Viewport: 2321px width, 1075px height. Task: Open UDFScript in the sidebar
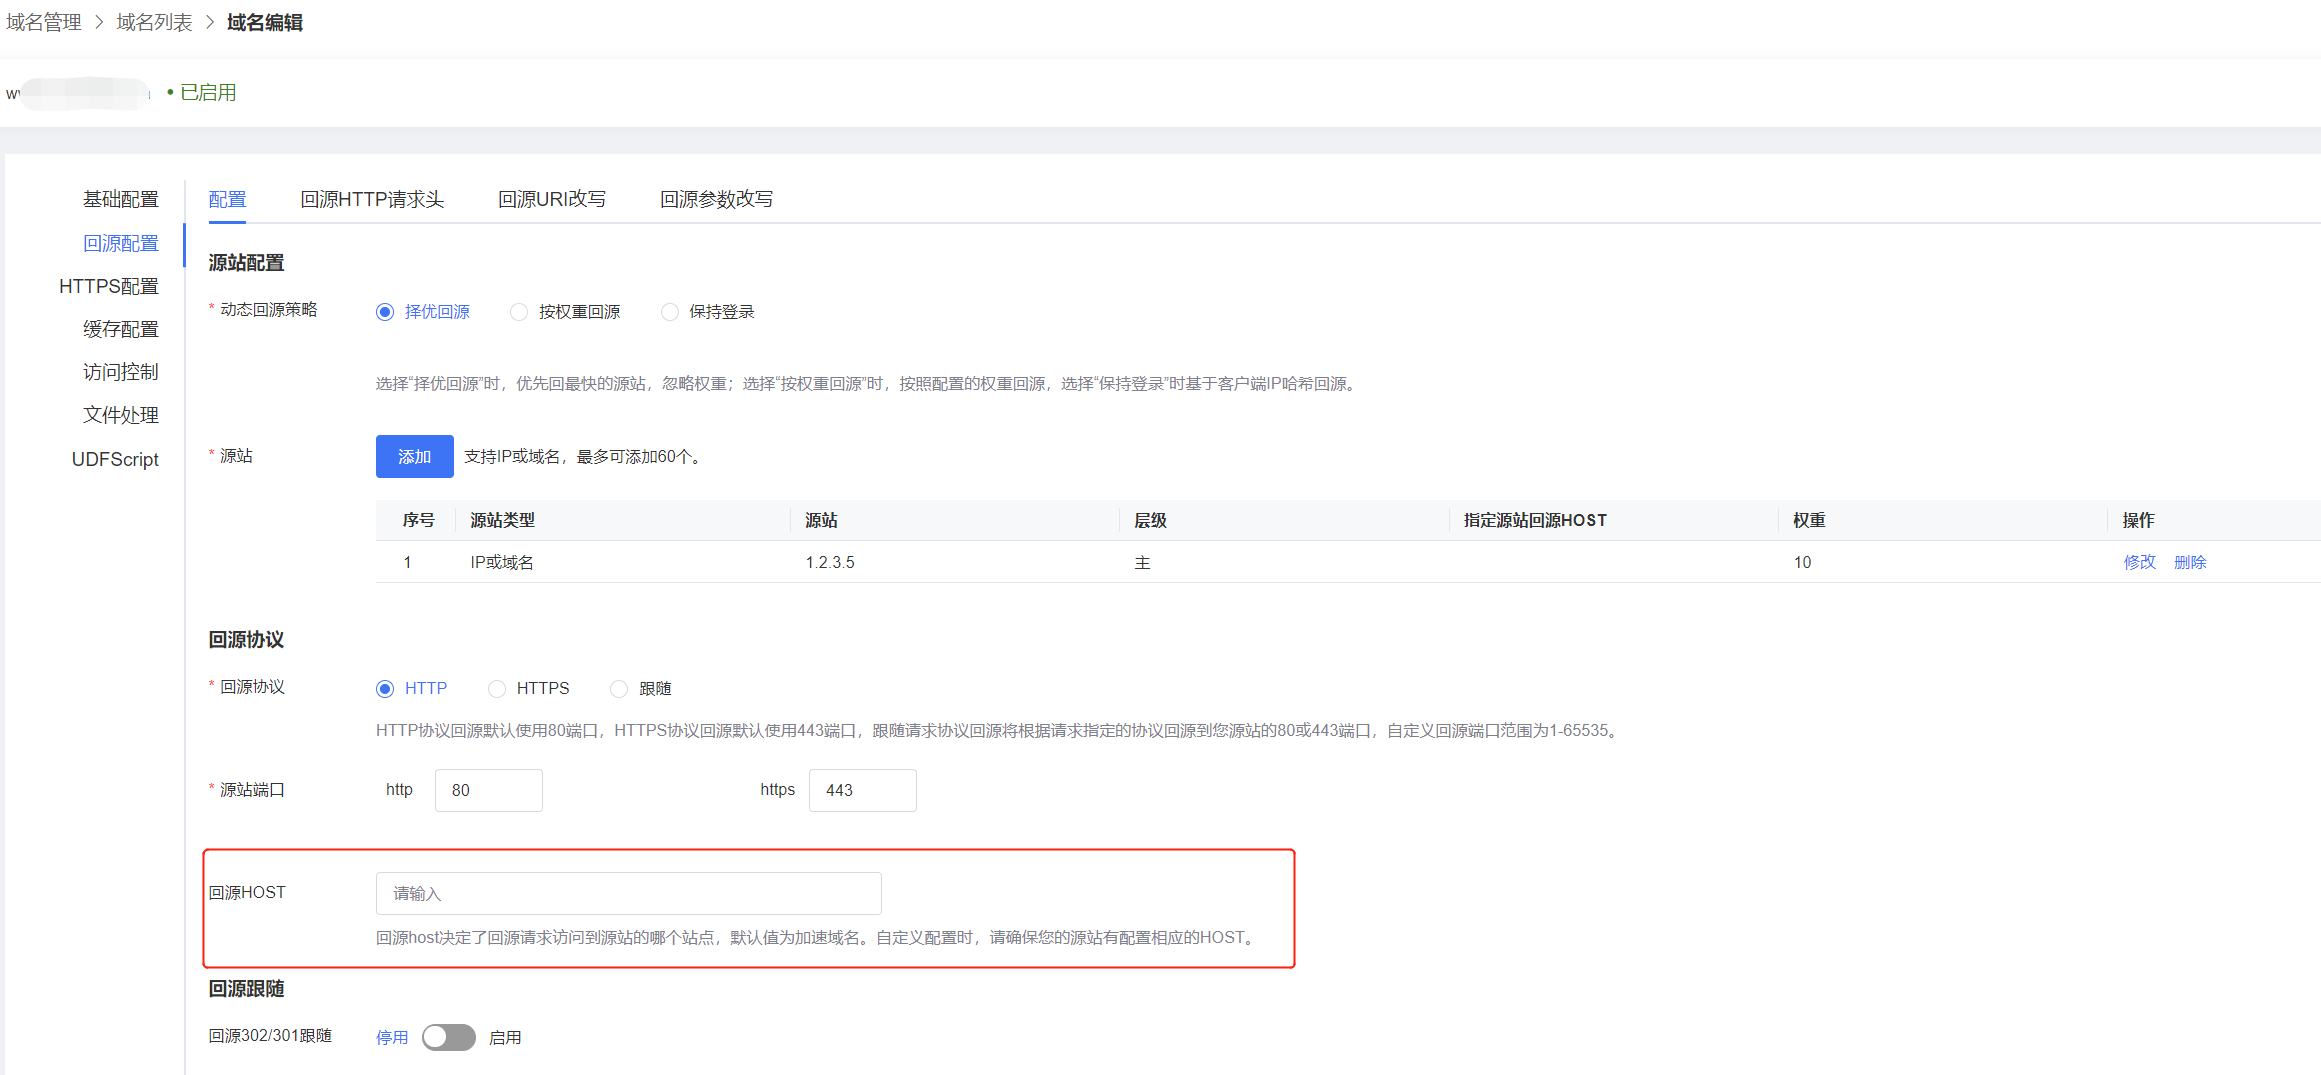[x=115, y=459]
